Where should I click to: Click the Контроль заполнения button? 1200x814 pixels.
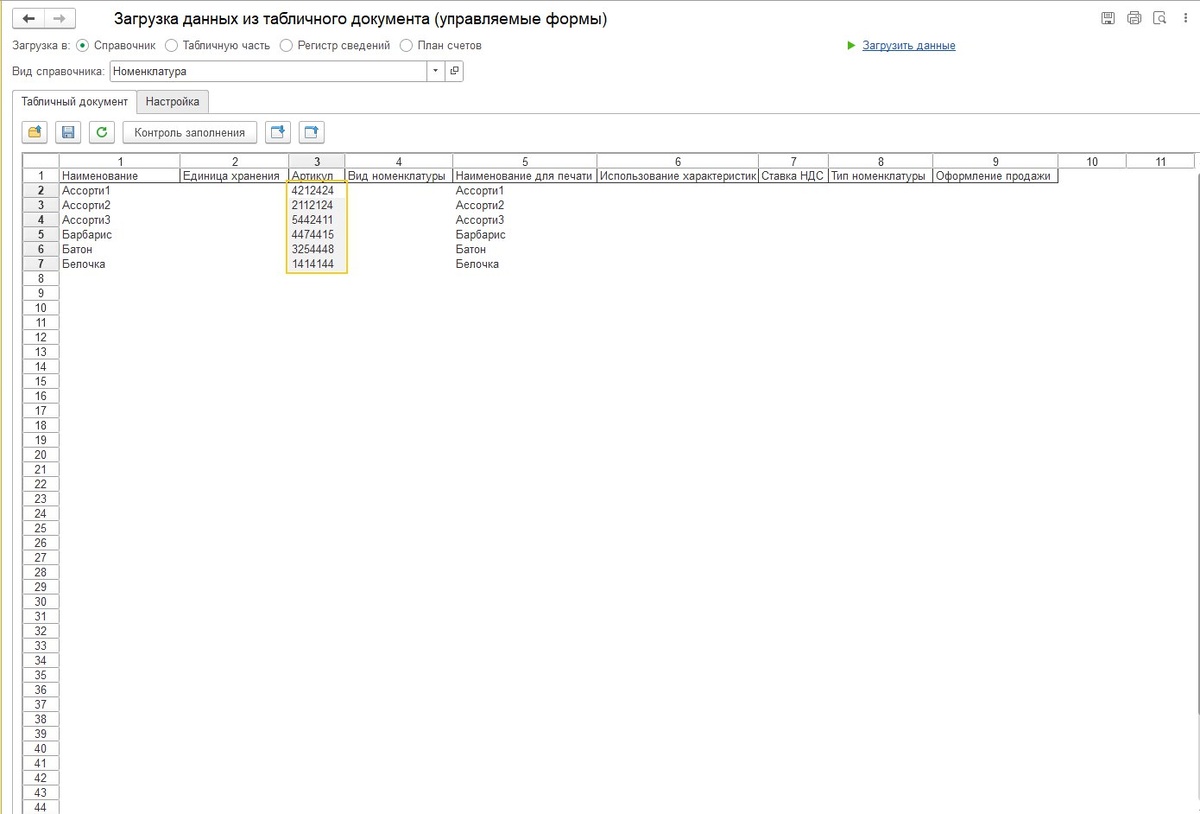pos(190,132)
